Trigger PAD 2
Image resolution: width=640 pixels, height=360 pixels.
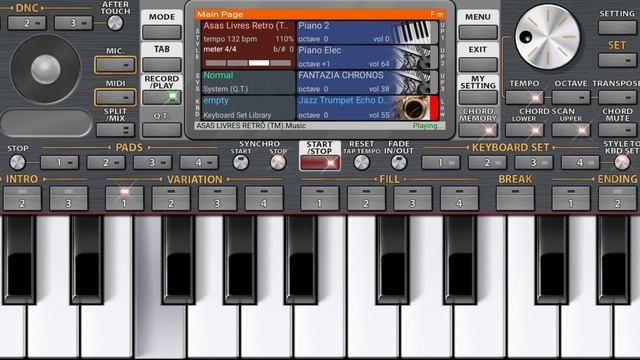coord(106,162)
